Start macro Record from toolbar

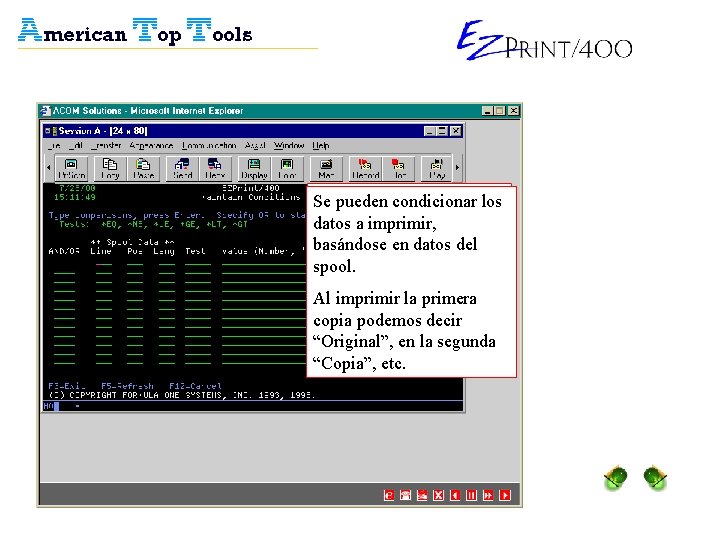[x=366, y=169]
